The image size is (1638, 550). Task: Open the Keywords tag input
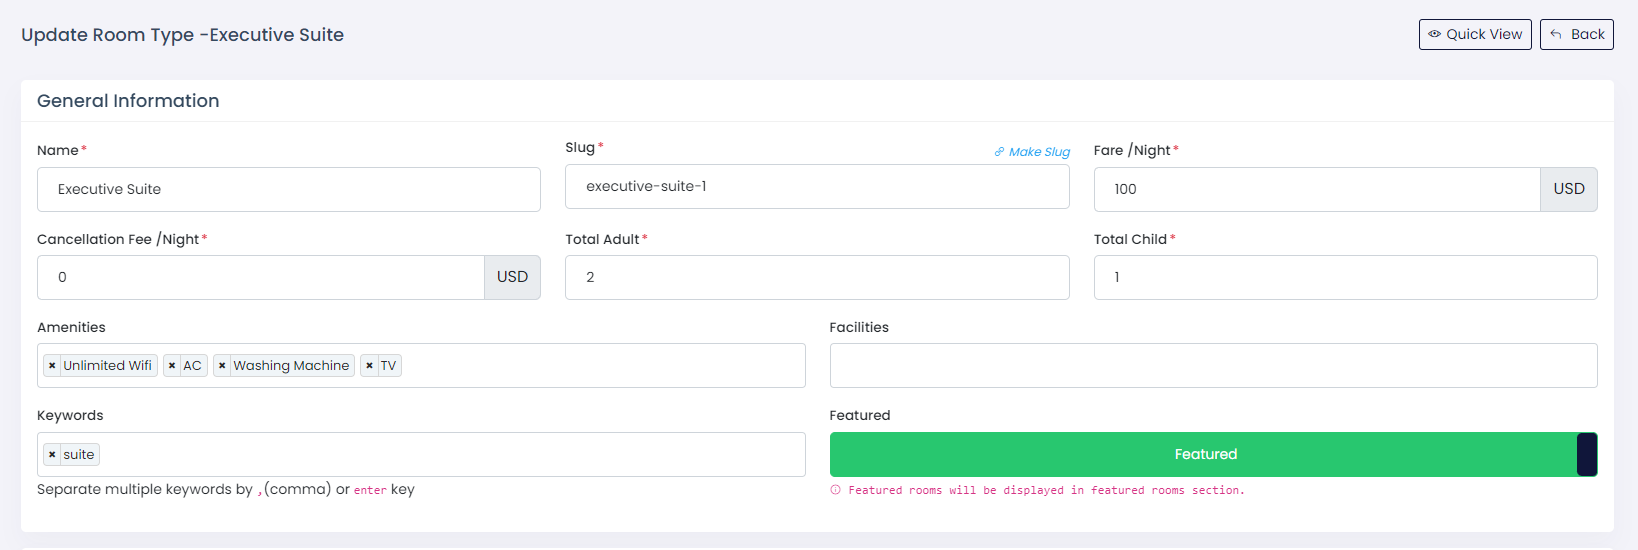tap(450, 455)
